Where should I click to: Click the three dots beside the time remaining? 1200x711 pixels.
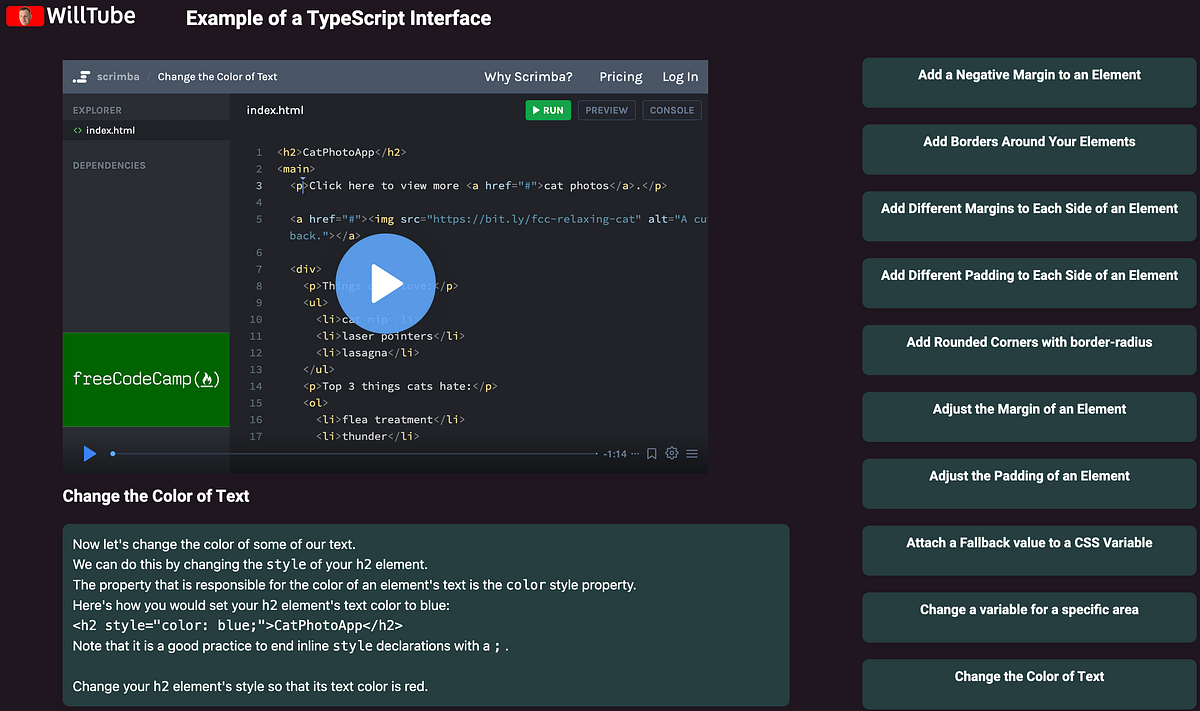pos(635,454)
